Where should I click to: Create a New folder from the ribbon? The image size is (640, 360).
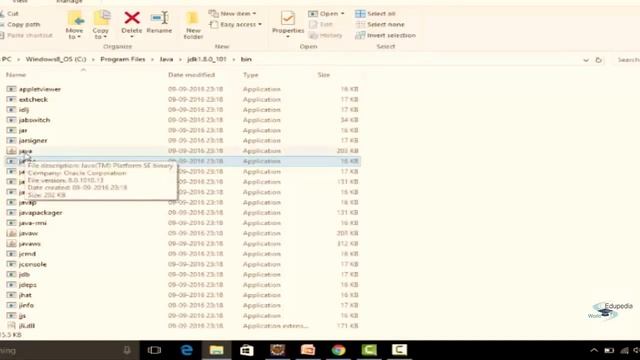pyautogui.click(x=193, y=25)
